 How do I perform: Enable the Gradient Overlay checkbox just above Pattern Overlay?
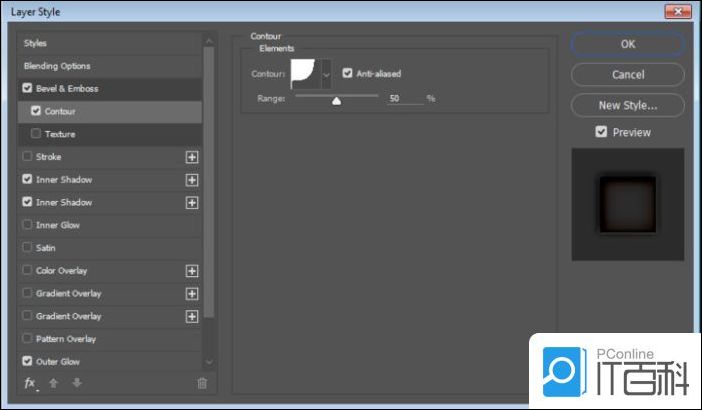(27, 316)
